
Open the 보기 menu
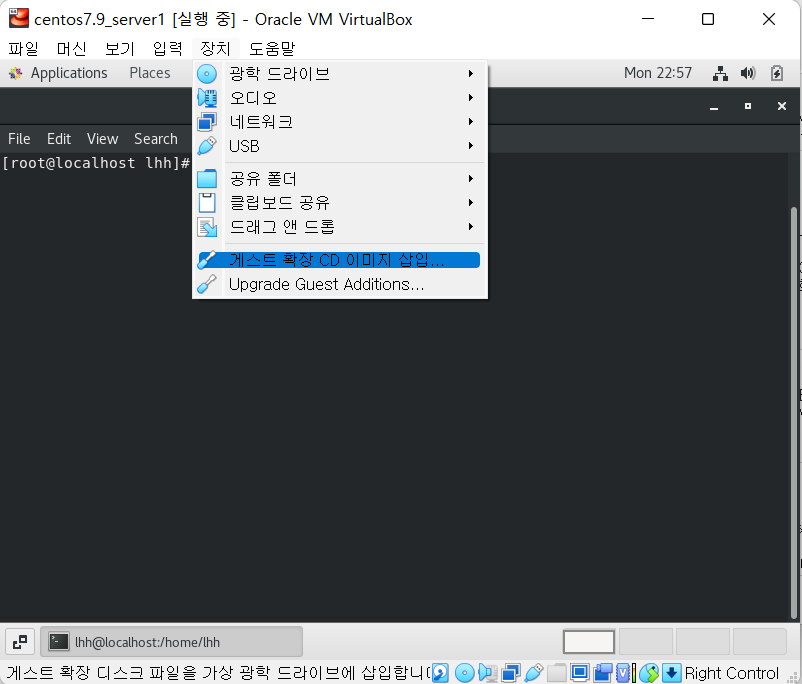point(120,49)
